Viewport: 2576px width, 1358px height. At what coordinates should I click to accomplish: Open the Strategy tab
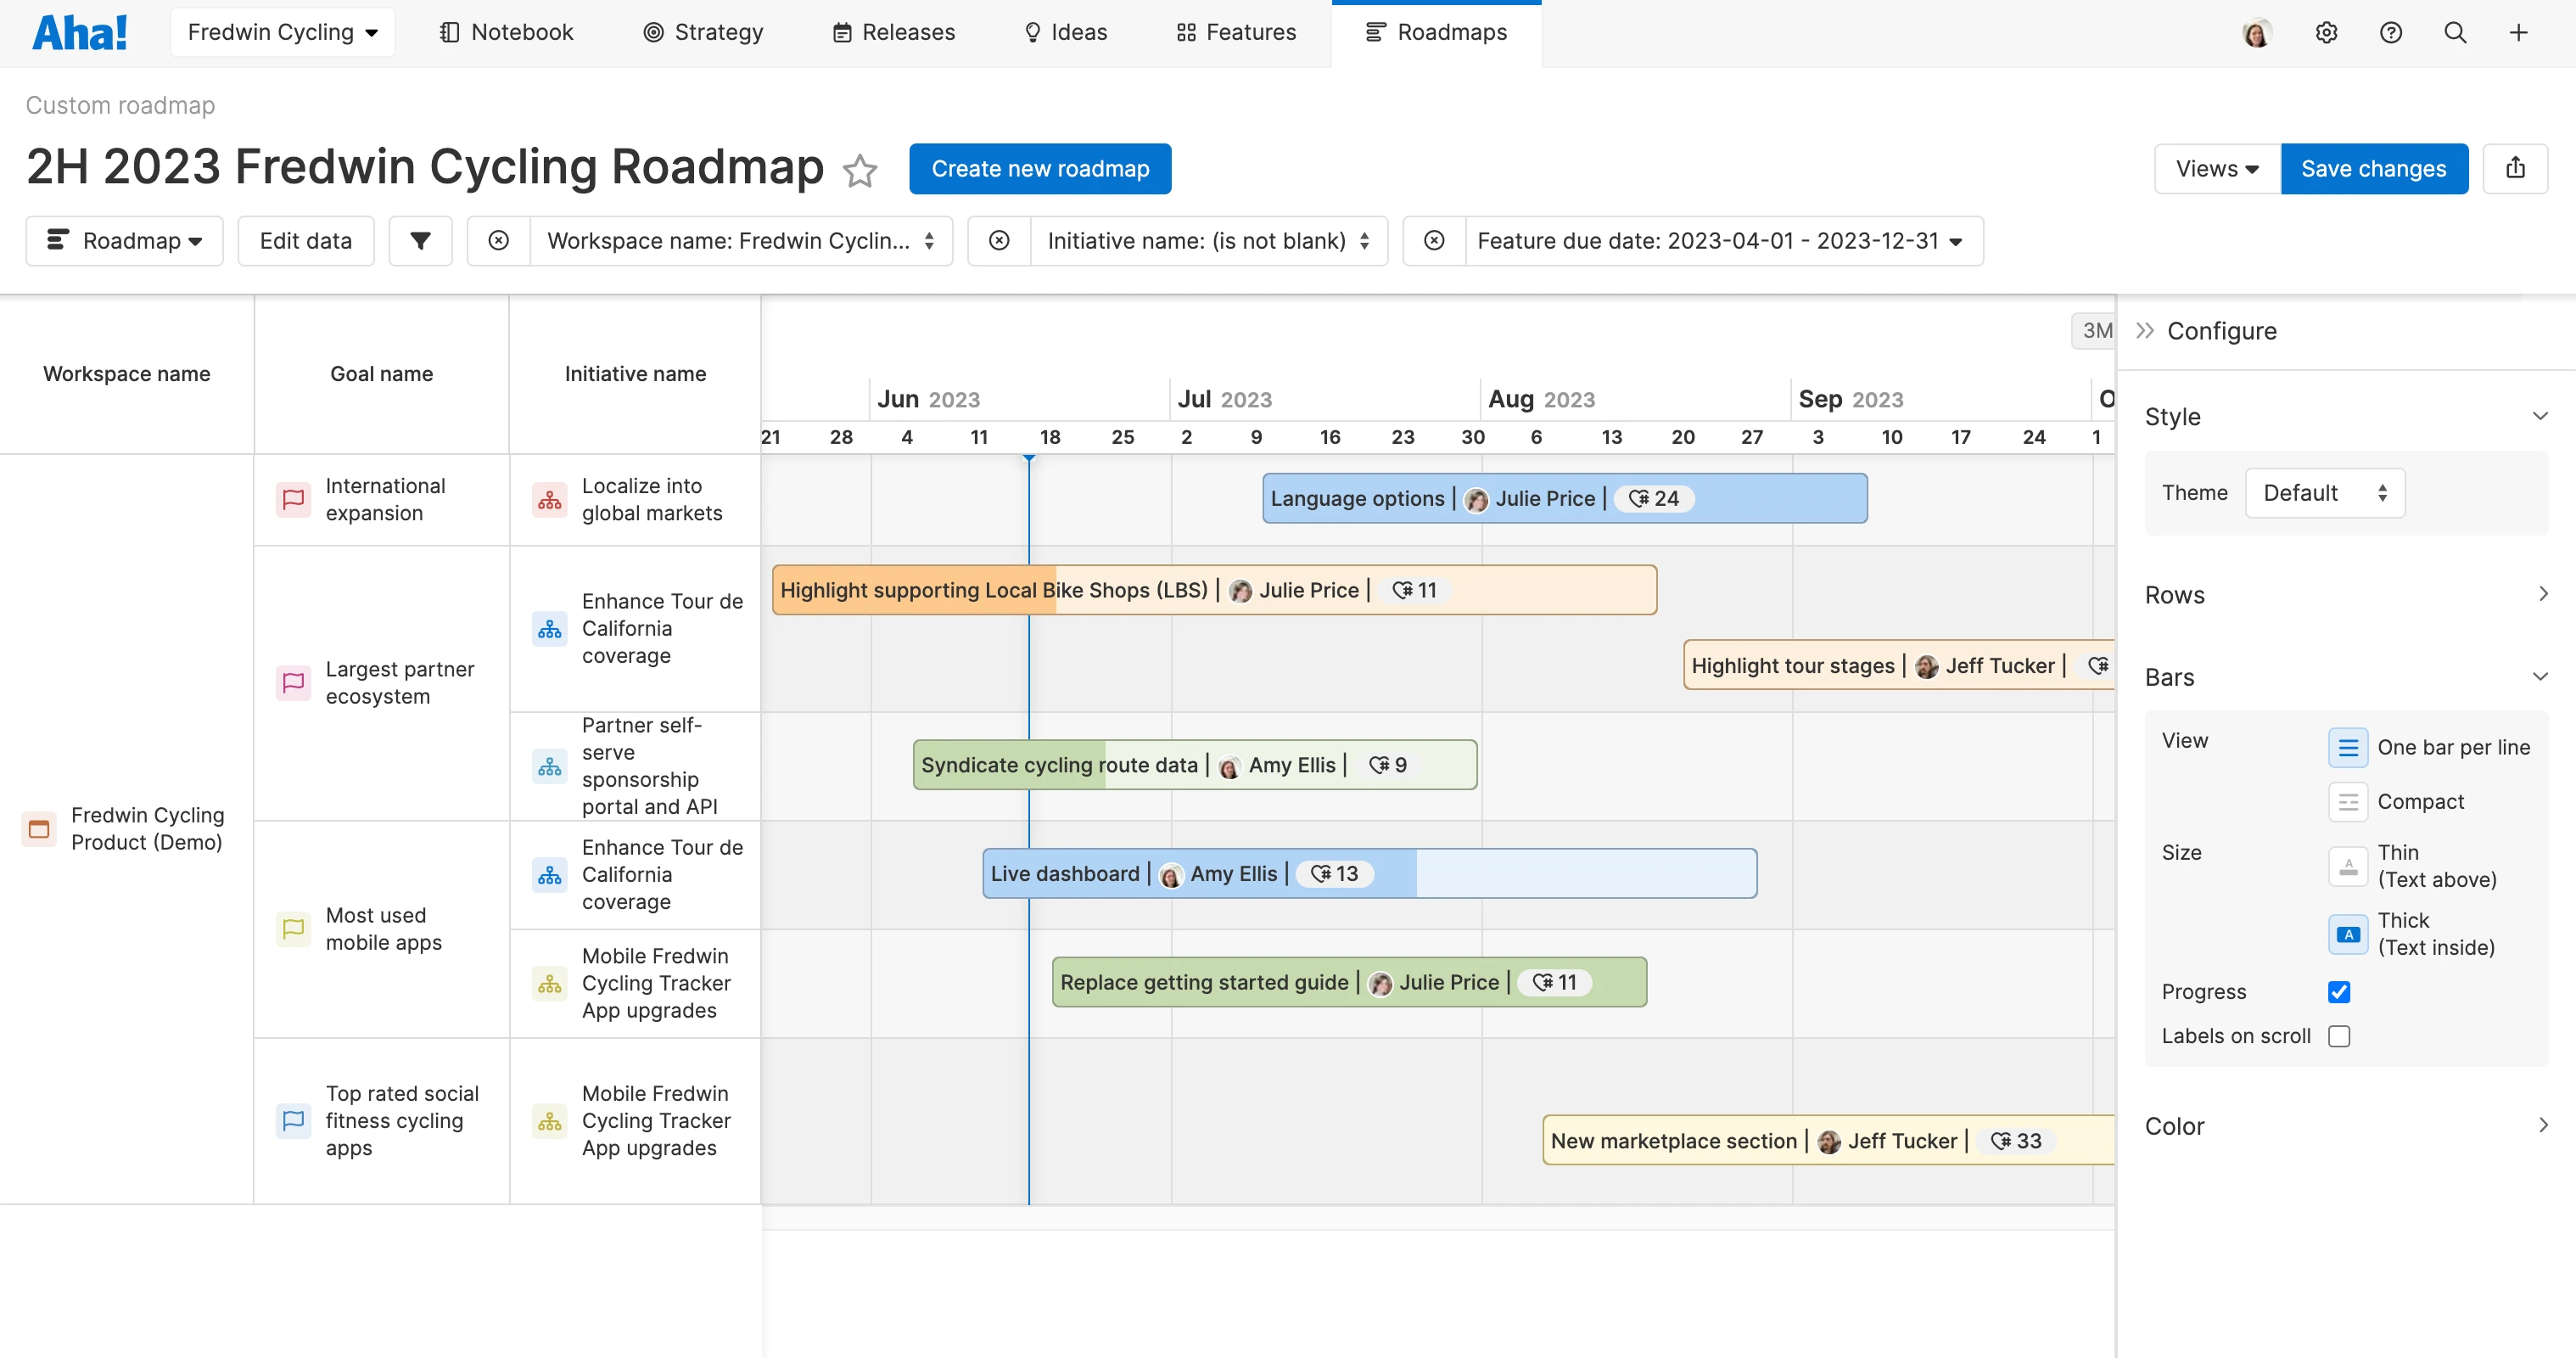pyautogui.click(x=703, y=32)
